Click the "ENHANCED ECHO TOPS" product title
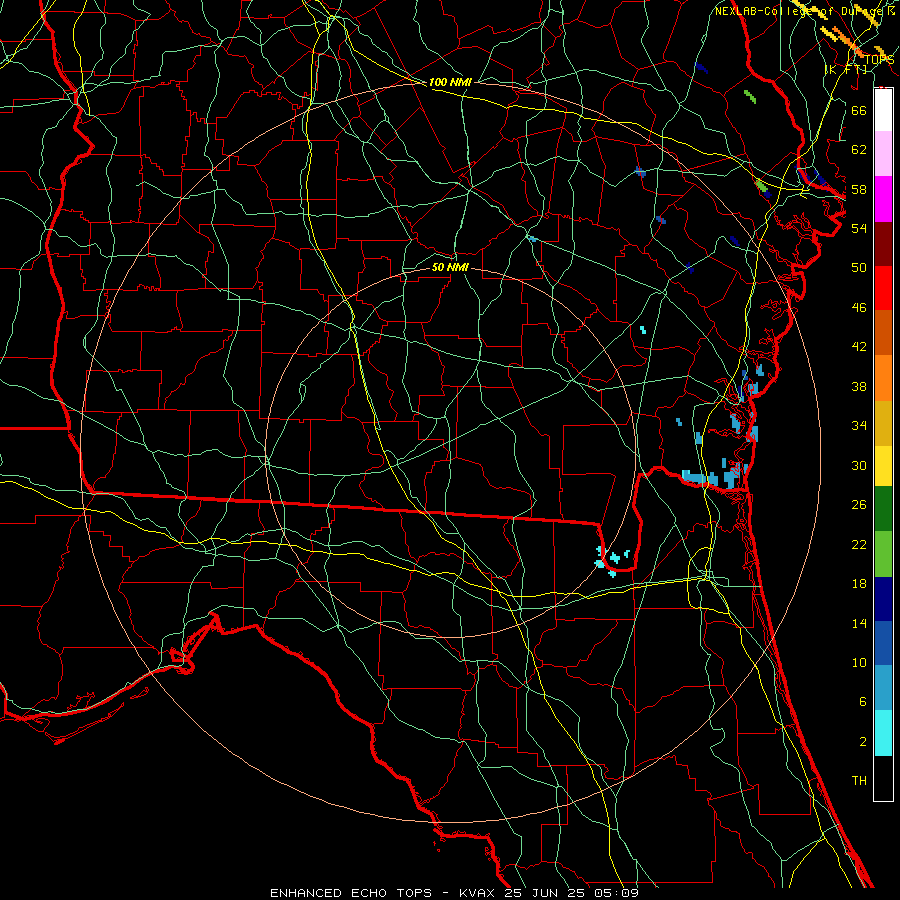This screenshot has height=900, width=900. click(351, 893)
